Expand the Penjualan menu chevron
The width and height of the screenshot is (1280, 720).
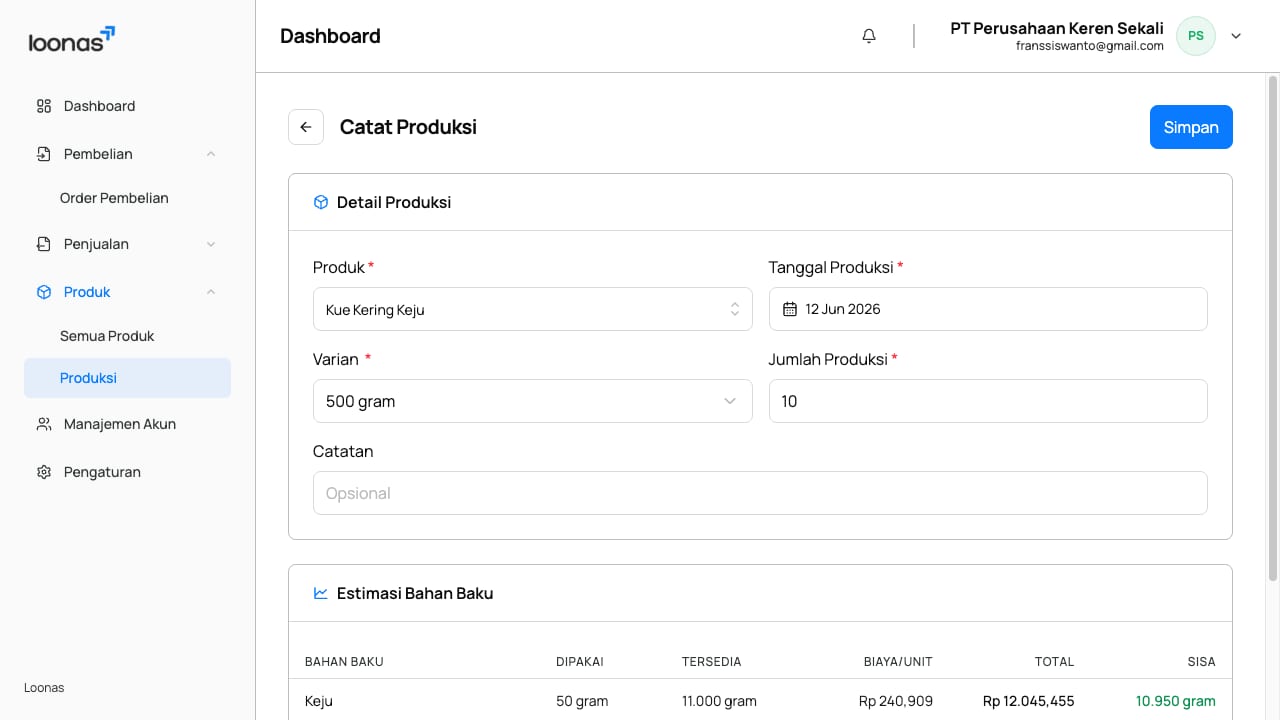point(211,244)
